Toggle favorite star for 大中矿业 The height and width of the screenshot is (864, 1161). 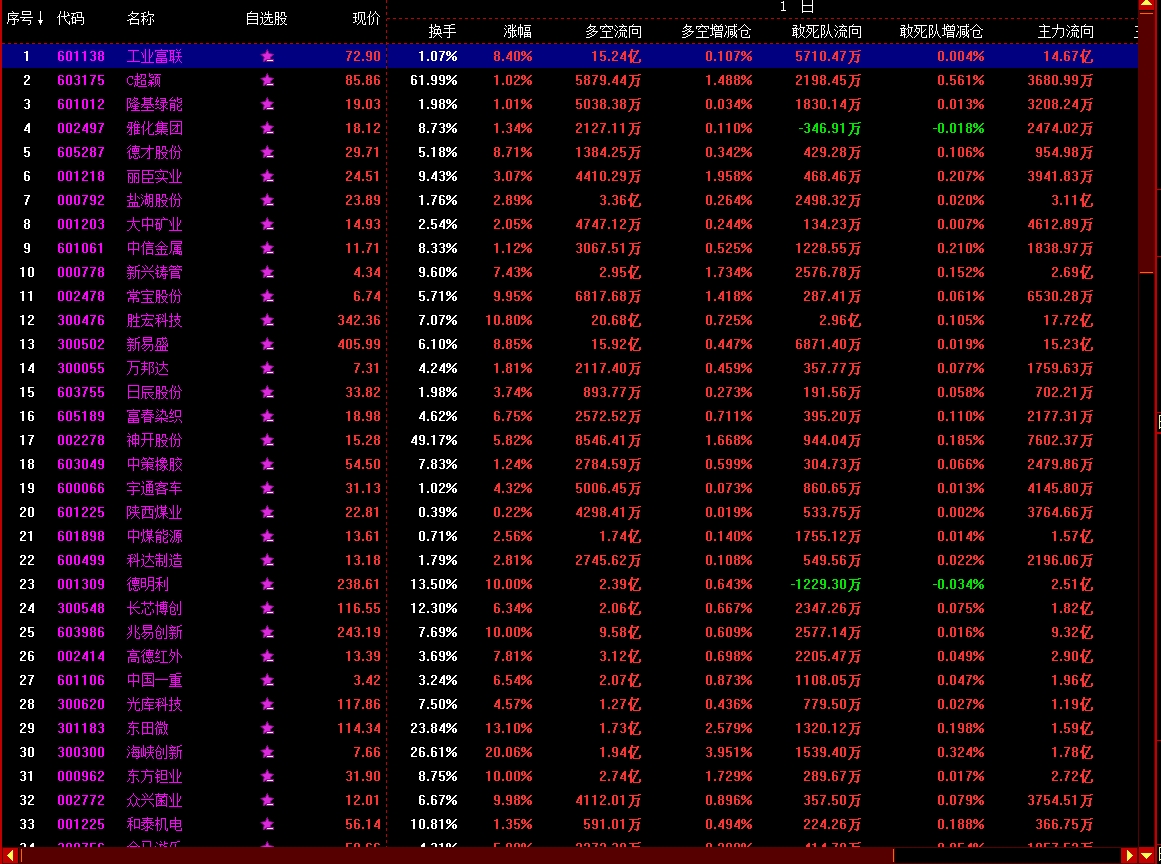pyautogui.click(x=267, y=224)
